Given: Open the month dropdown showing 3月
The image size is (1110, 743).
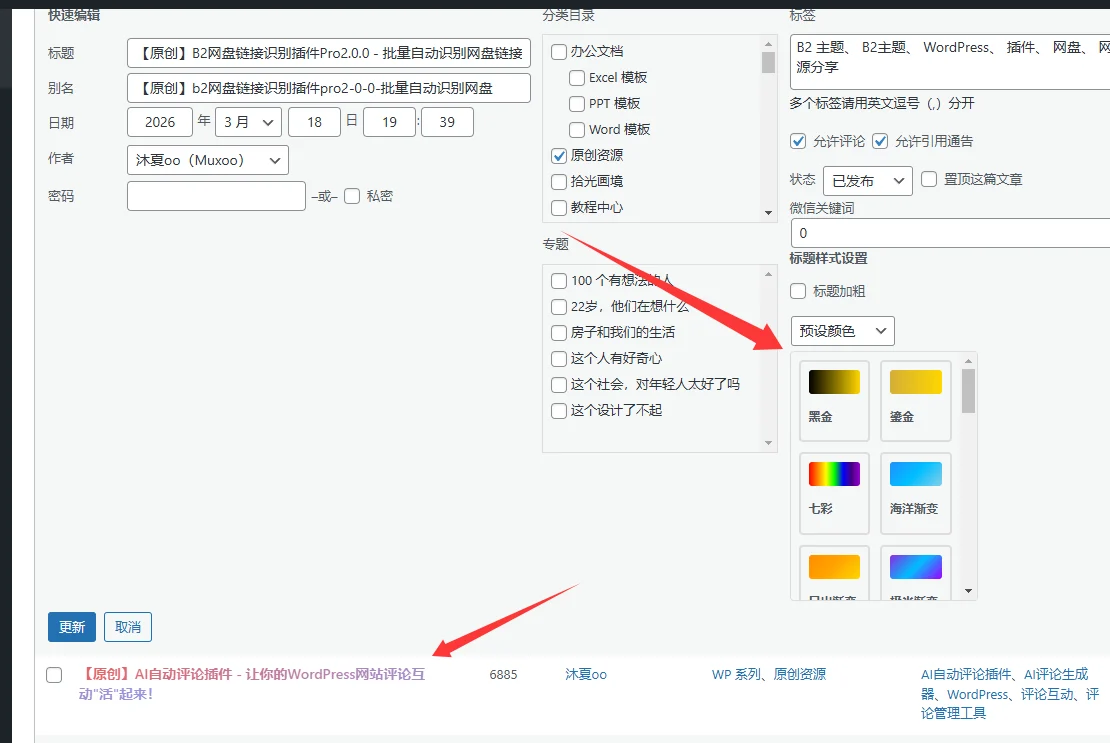Looking at the screenshot, I should tap(248, 122).
